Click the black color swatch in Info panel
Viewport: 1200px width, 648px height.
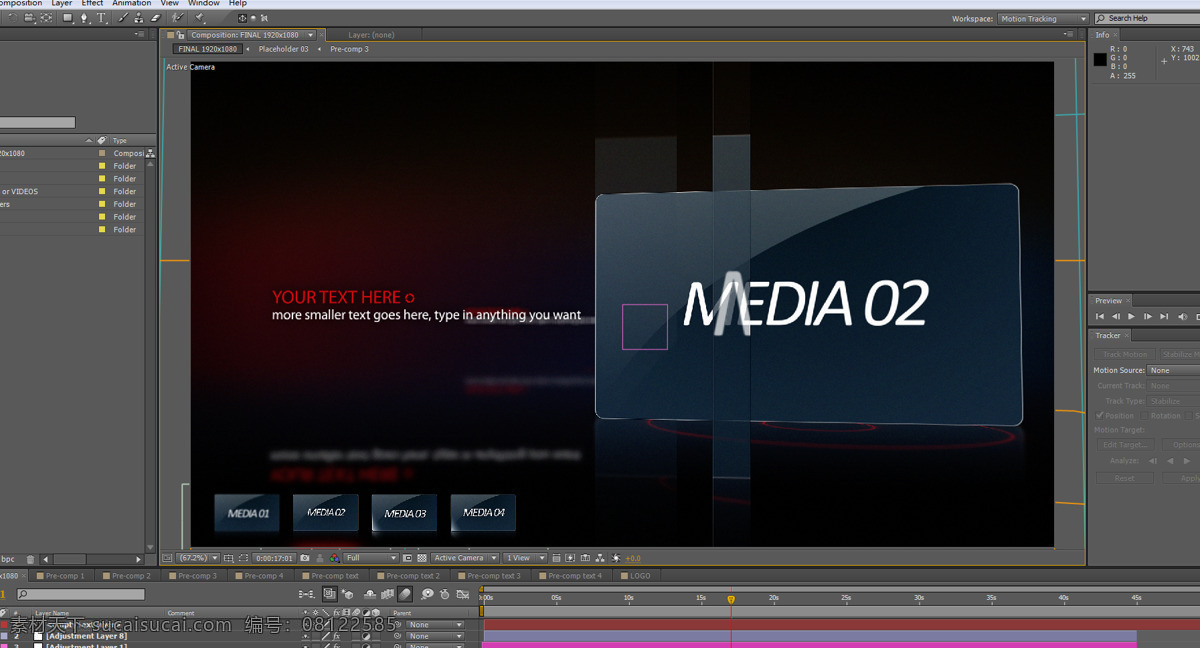point(1100,59)
